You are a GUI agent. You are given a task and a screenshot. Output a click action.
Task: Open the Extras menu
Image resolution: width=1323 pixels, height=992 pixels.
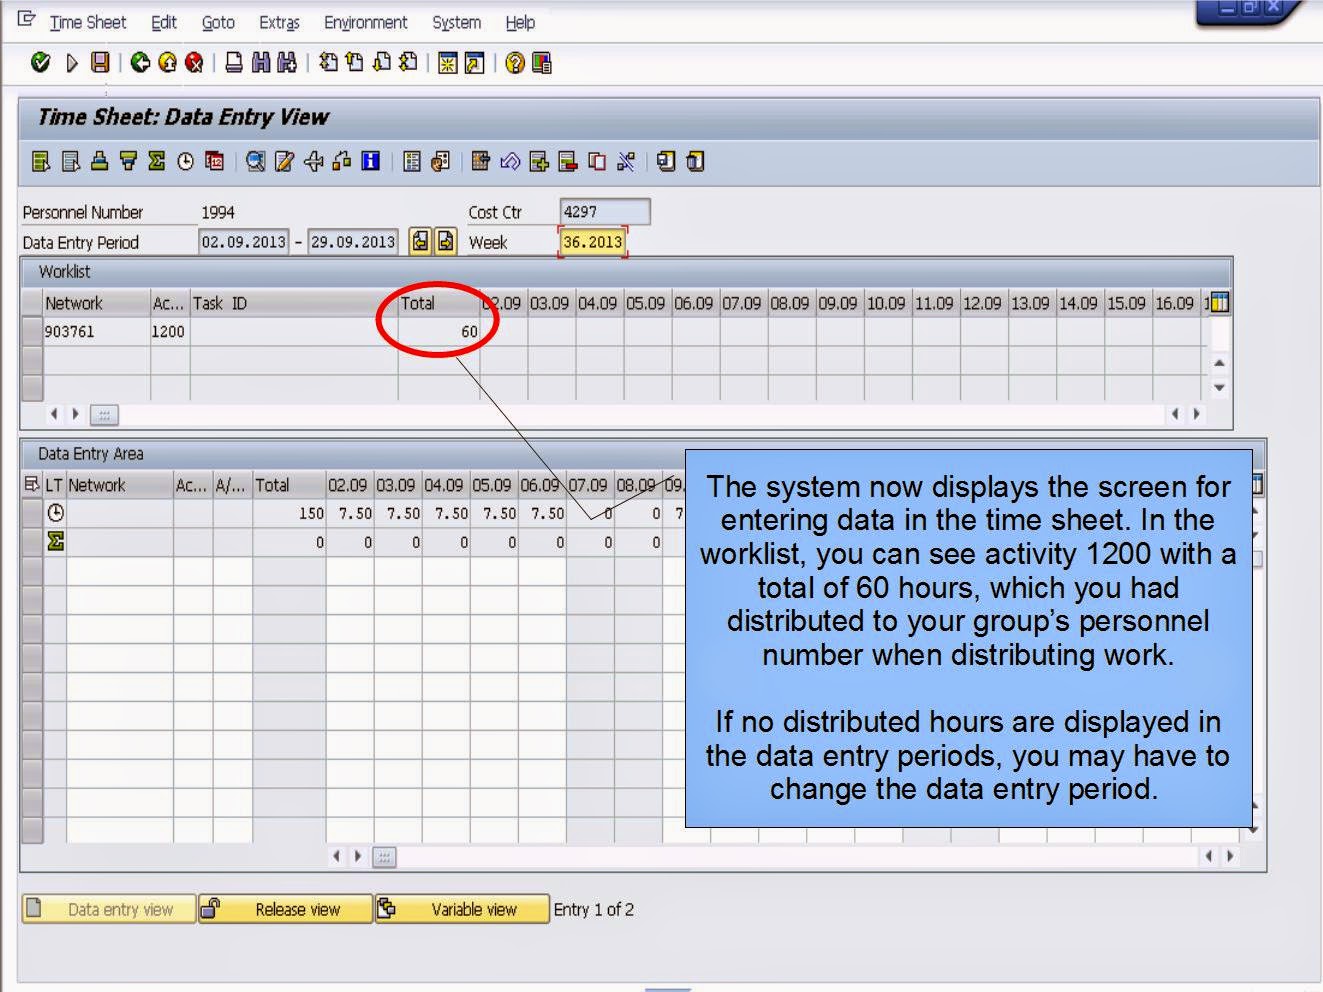[279, 22]
